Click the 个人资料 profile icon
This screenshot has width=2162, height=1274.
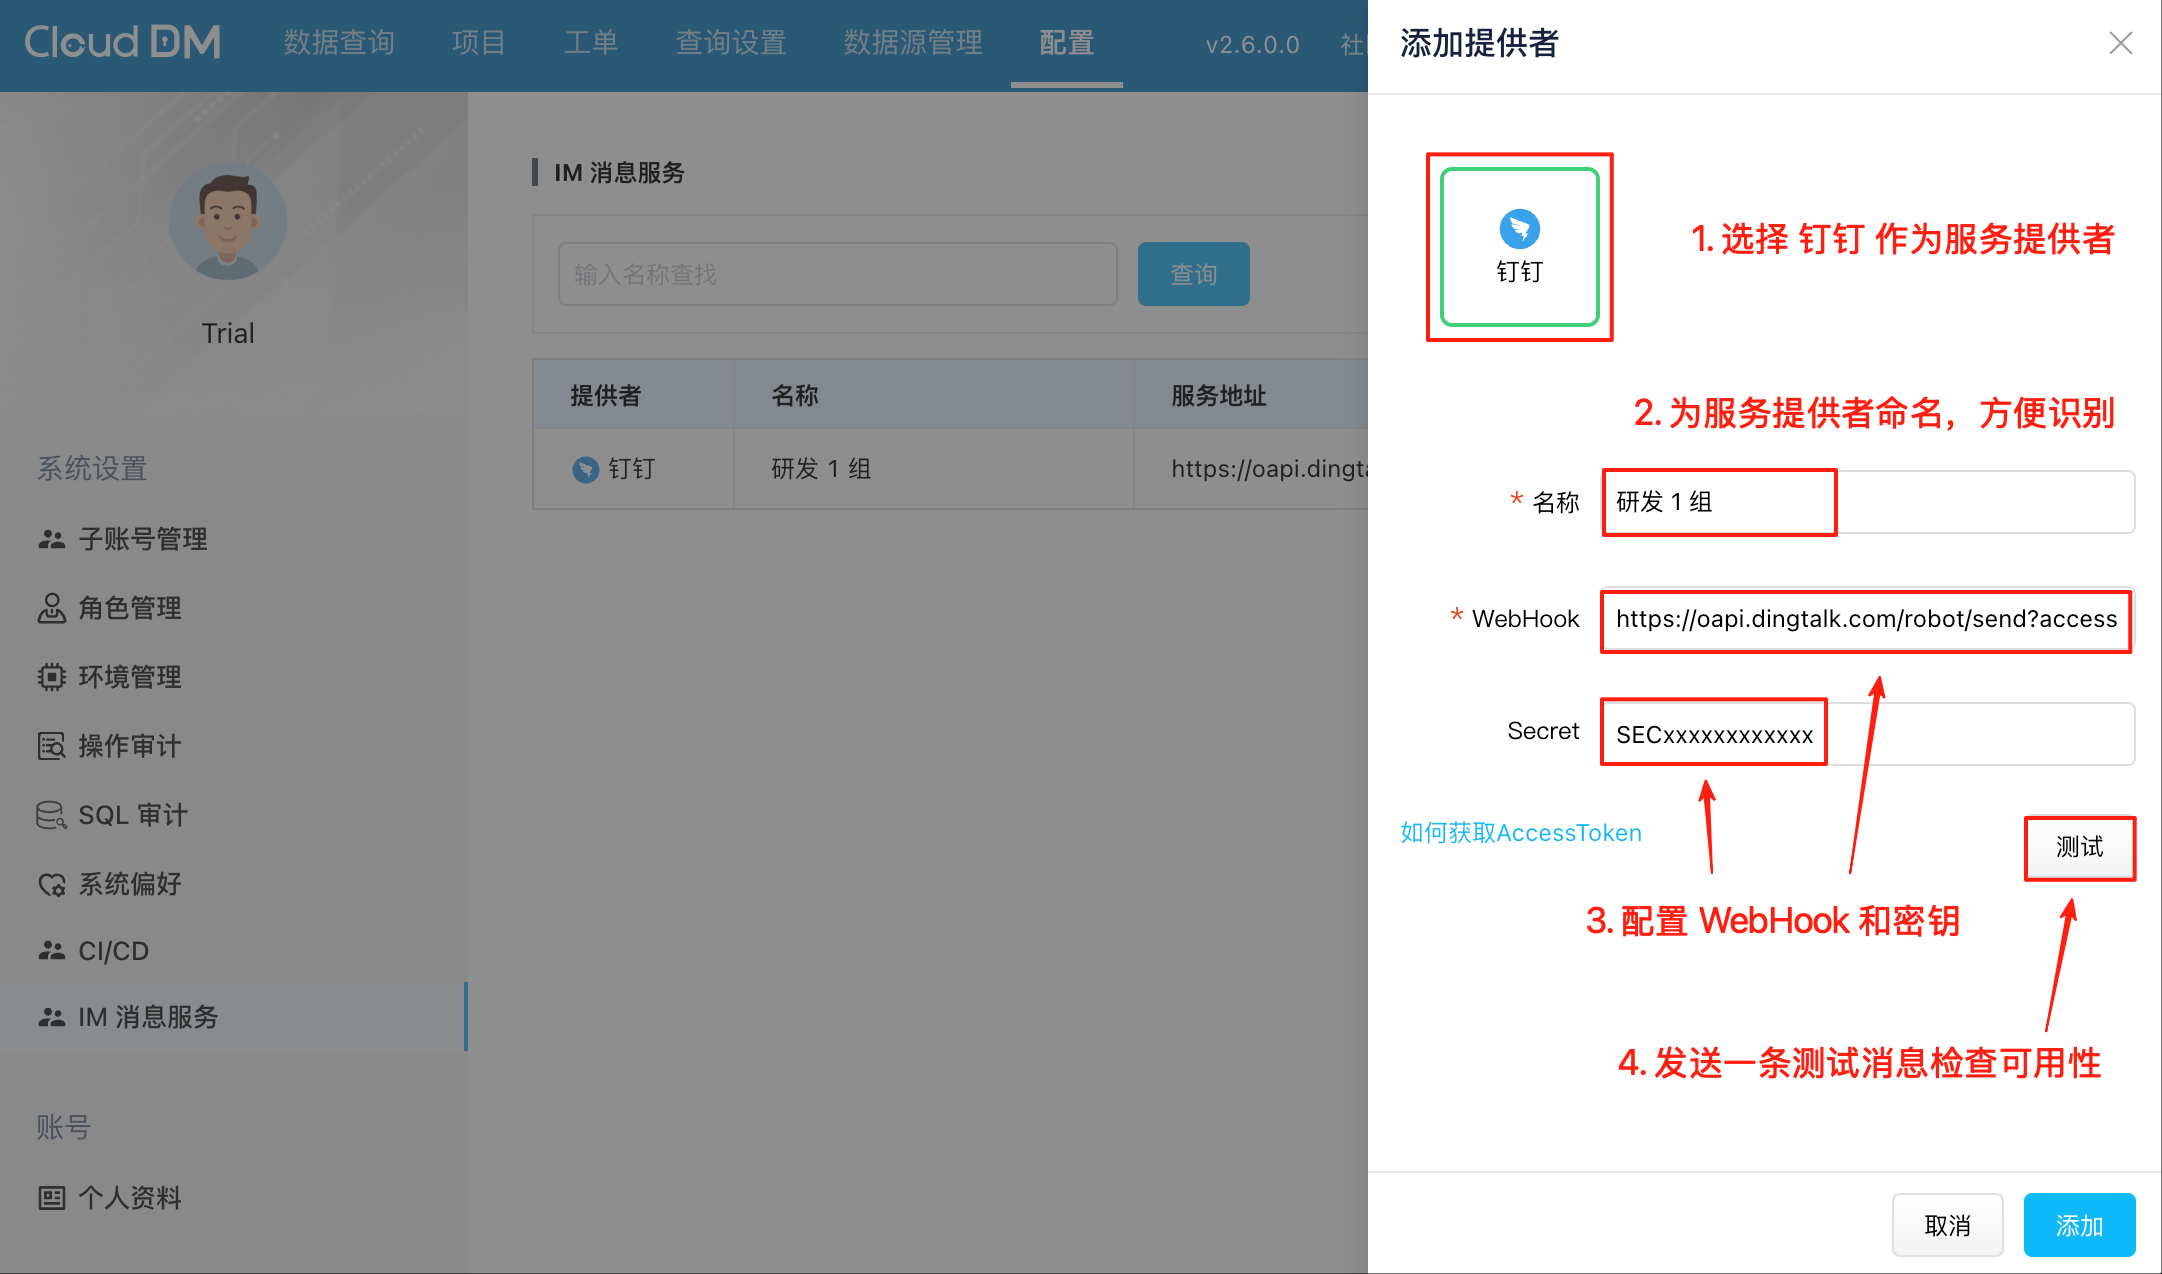(52, 1198)
